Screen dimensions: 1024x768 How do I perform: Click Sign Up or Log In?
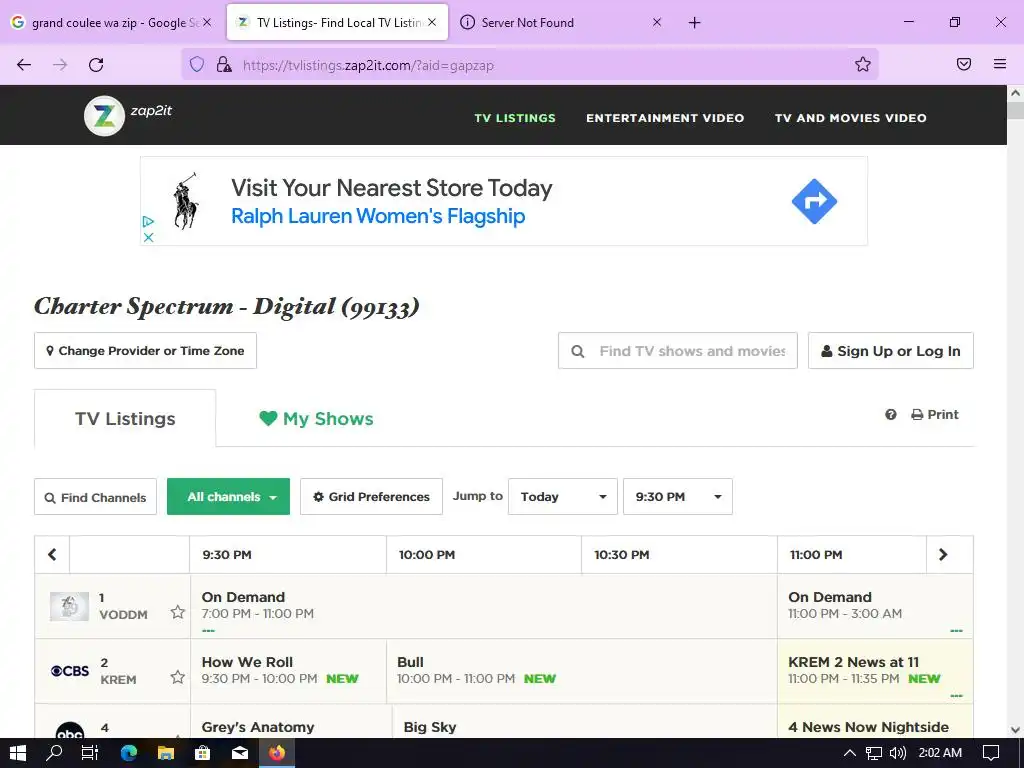[x=891, y=351]
